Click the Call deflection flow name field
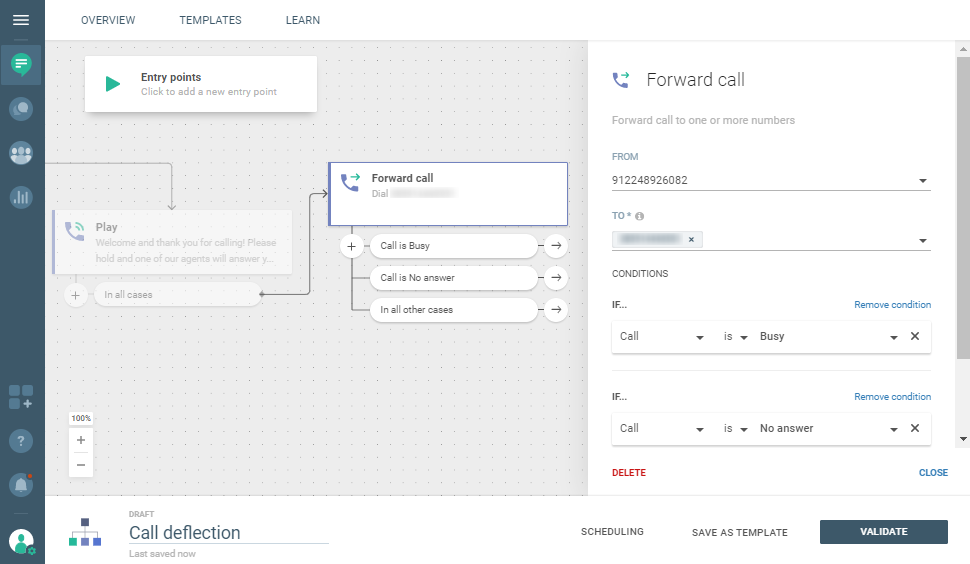Viewport: 970px width, 564px height. coord(228,533)
